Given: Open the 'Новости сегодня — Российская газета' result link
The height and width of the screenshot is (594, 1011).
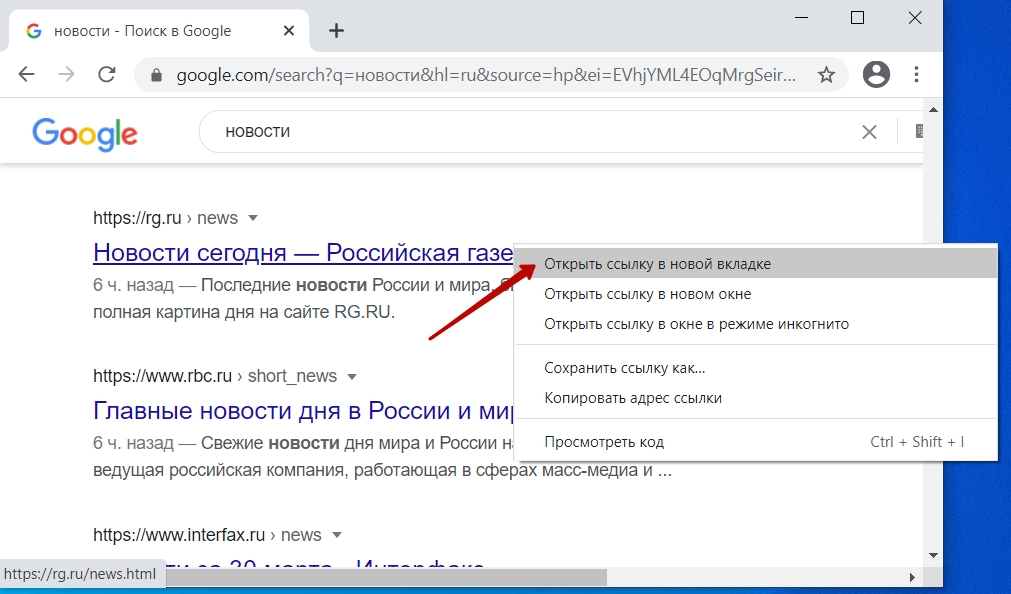Looking at the screenshot, I should [x=303, y=252].
